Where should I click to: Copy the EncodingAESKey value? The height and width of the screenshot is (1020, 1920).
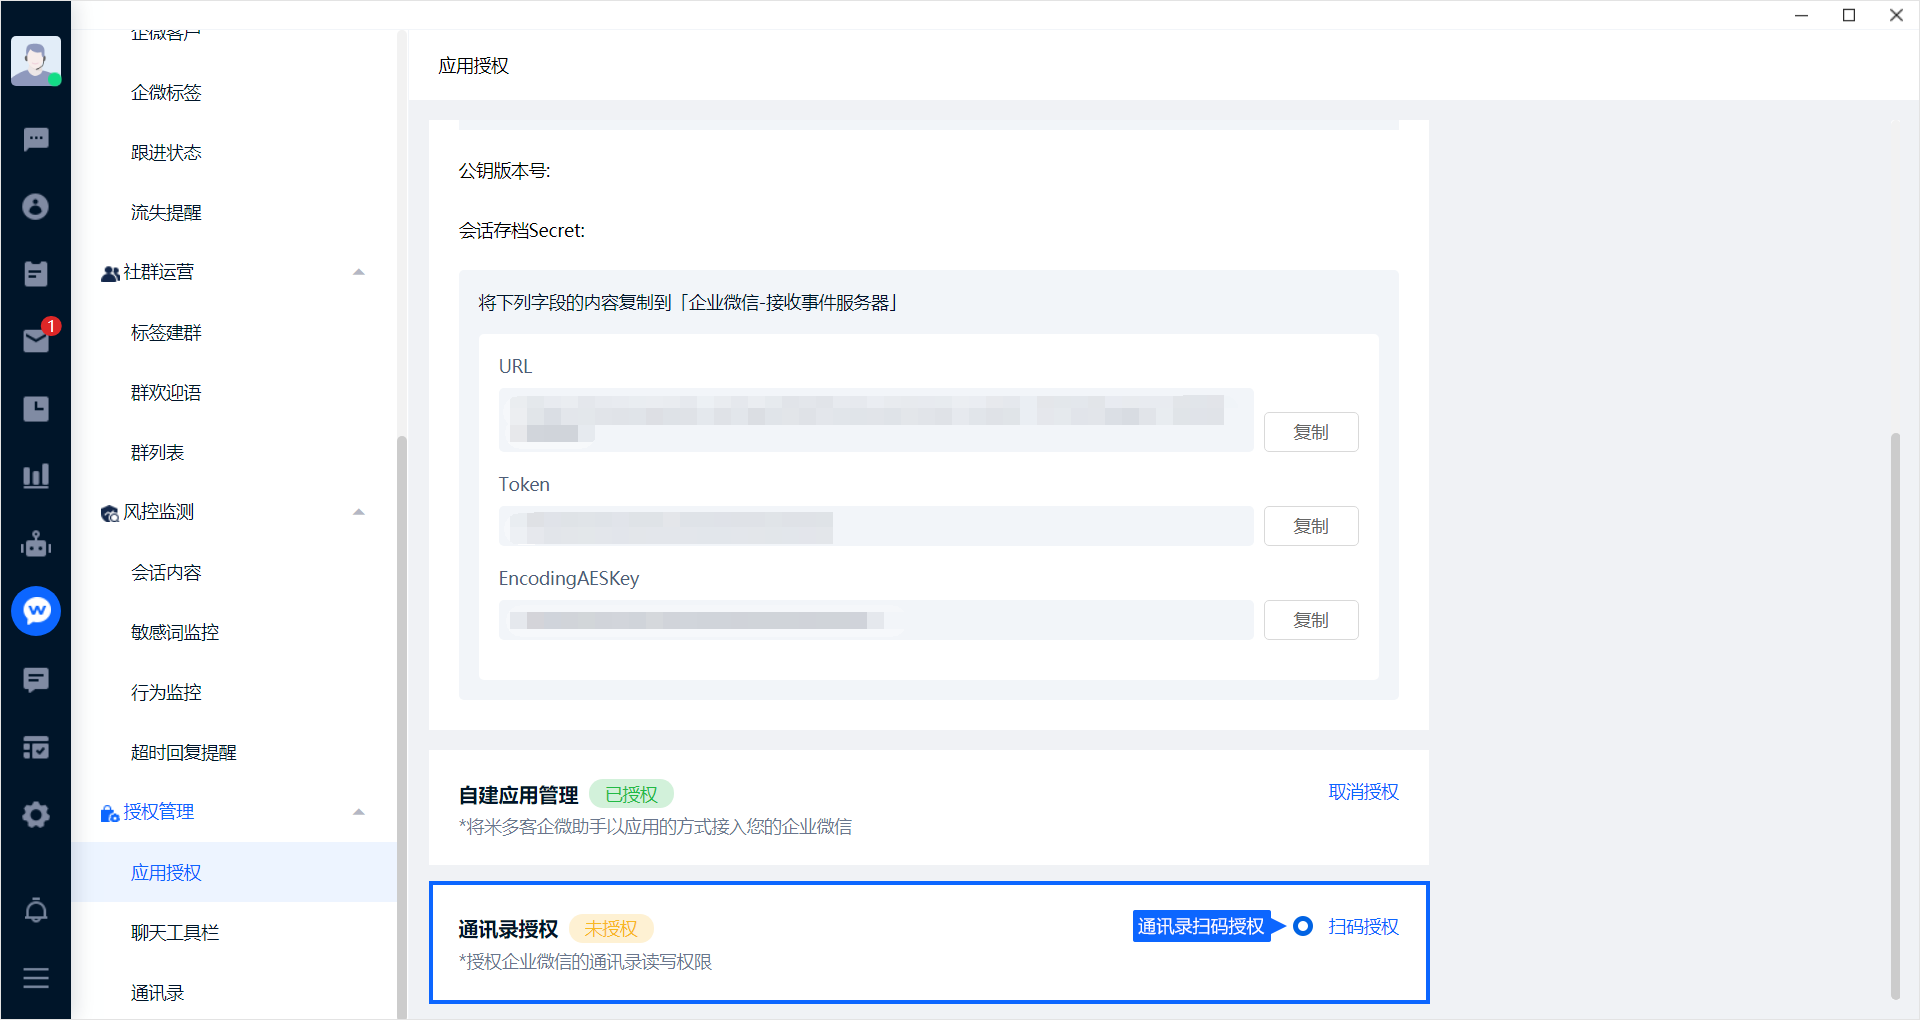1310,620
